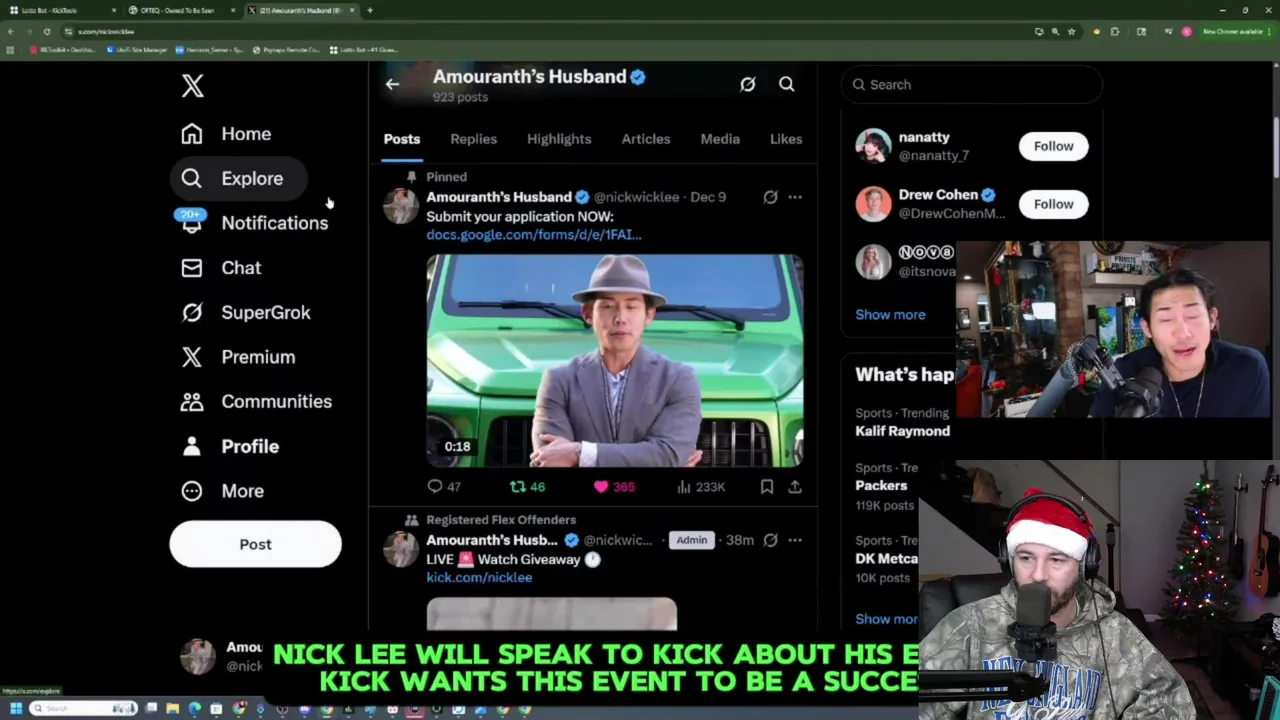Click Grok icon on the pinned post
This screenshot has width=1280, height=720.
click(x=770, y=197)
